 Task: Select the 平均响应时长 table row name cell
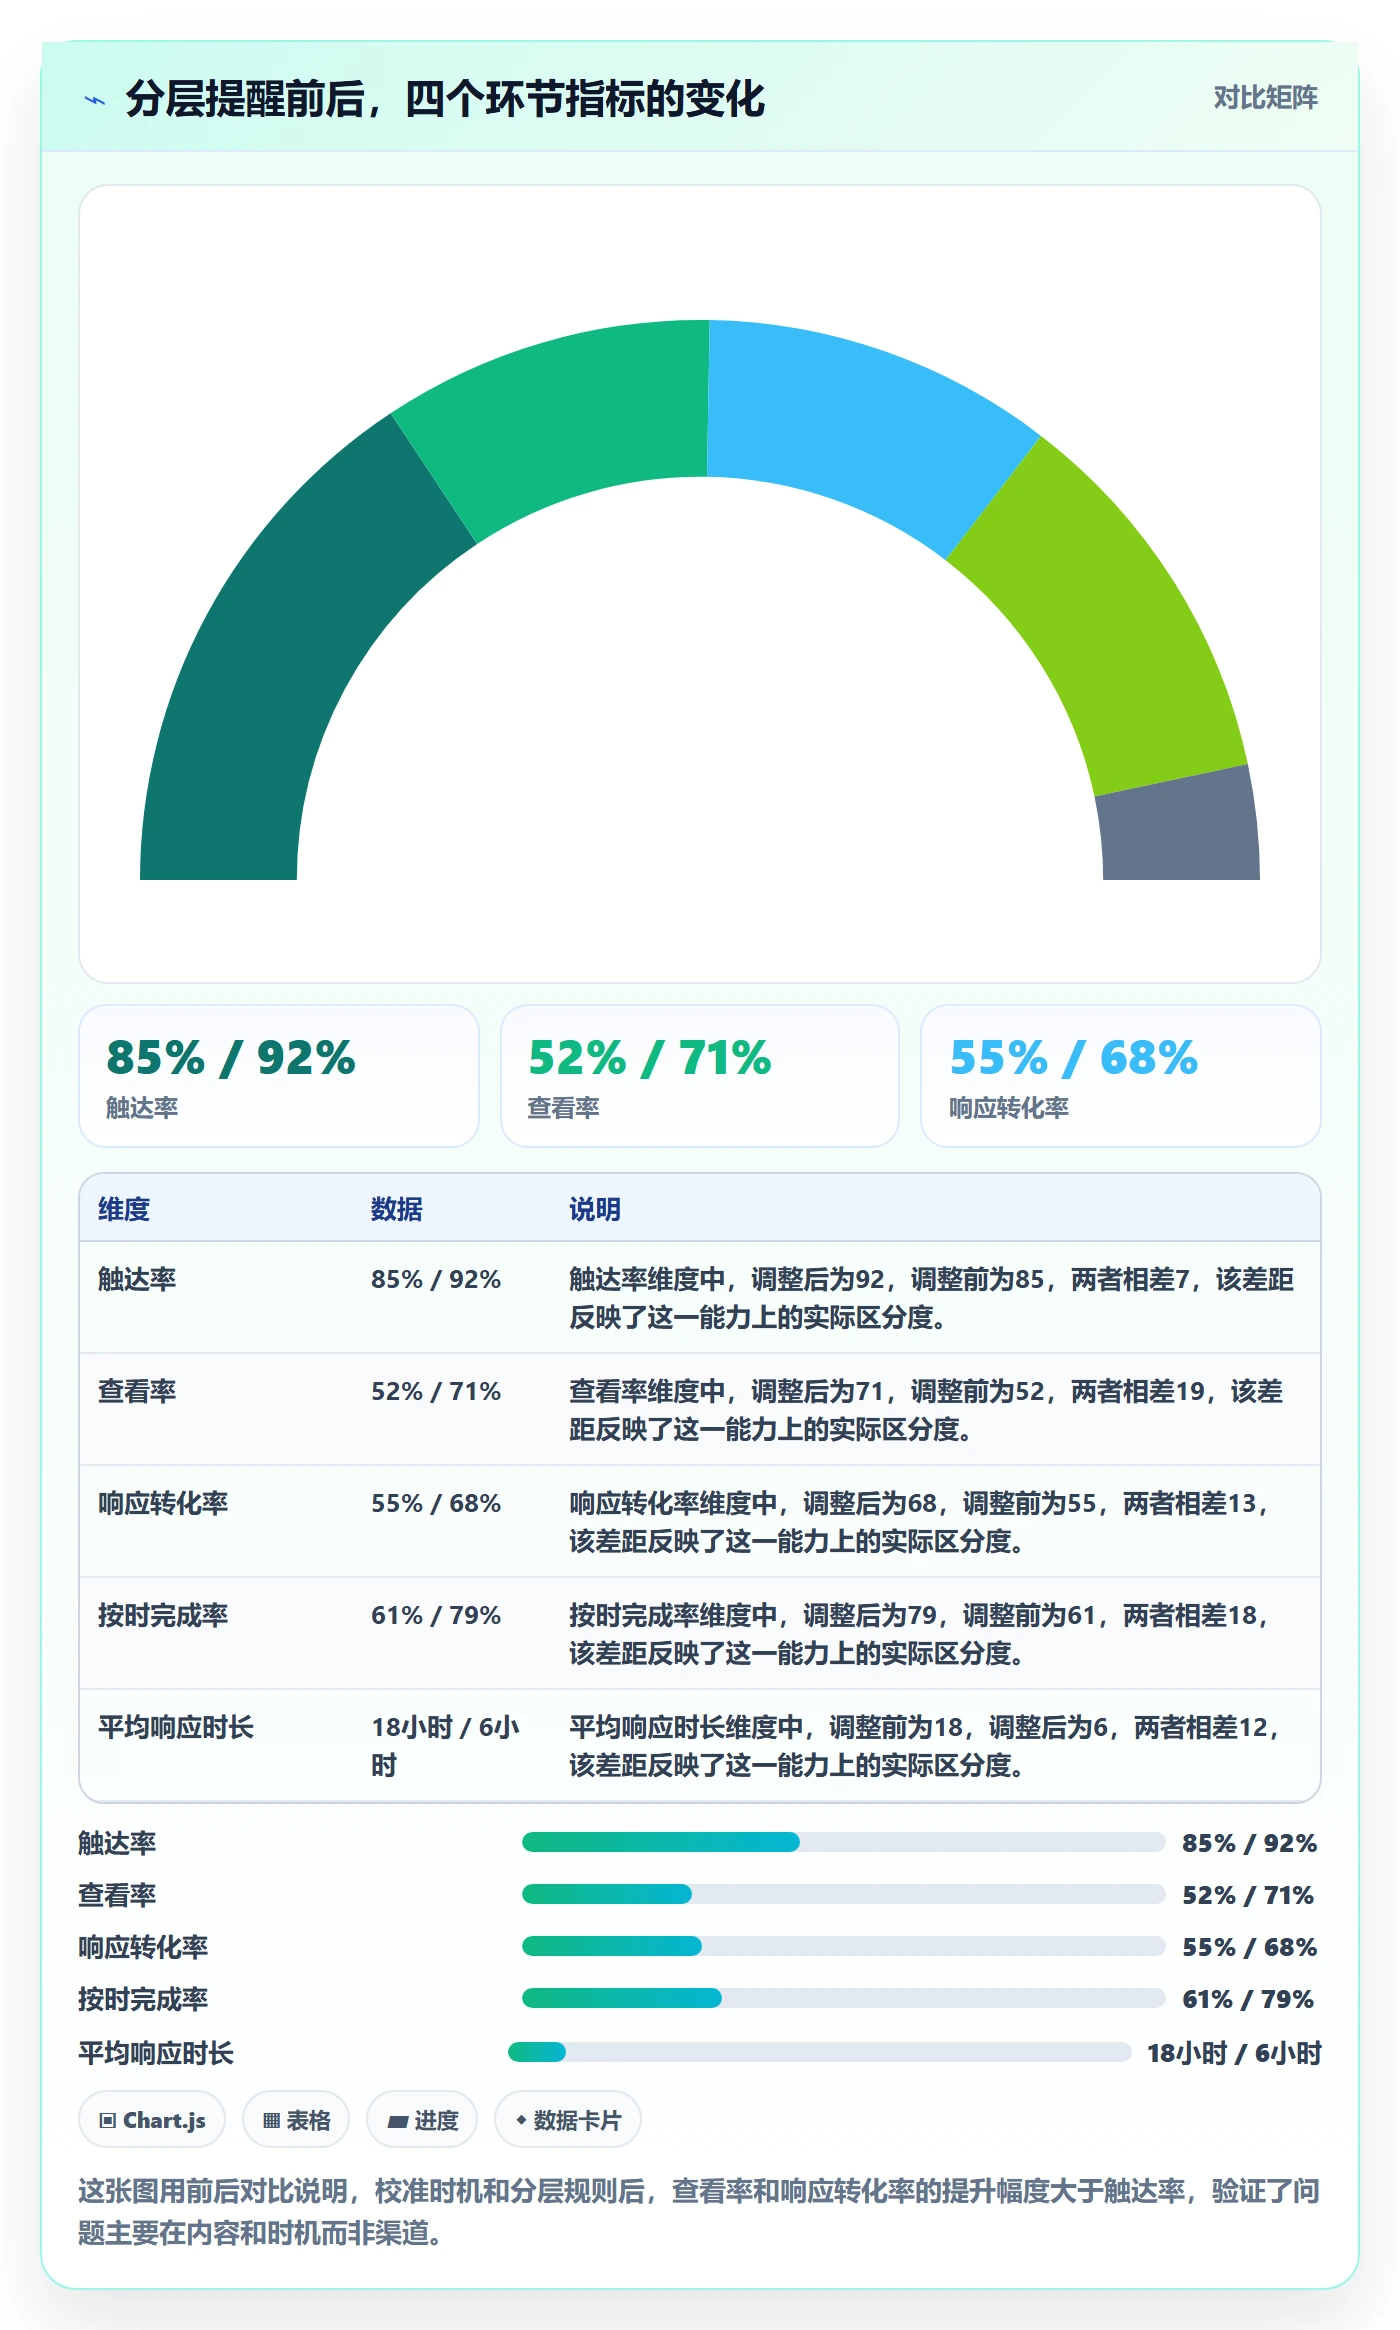(x=176, y=1727)
